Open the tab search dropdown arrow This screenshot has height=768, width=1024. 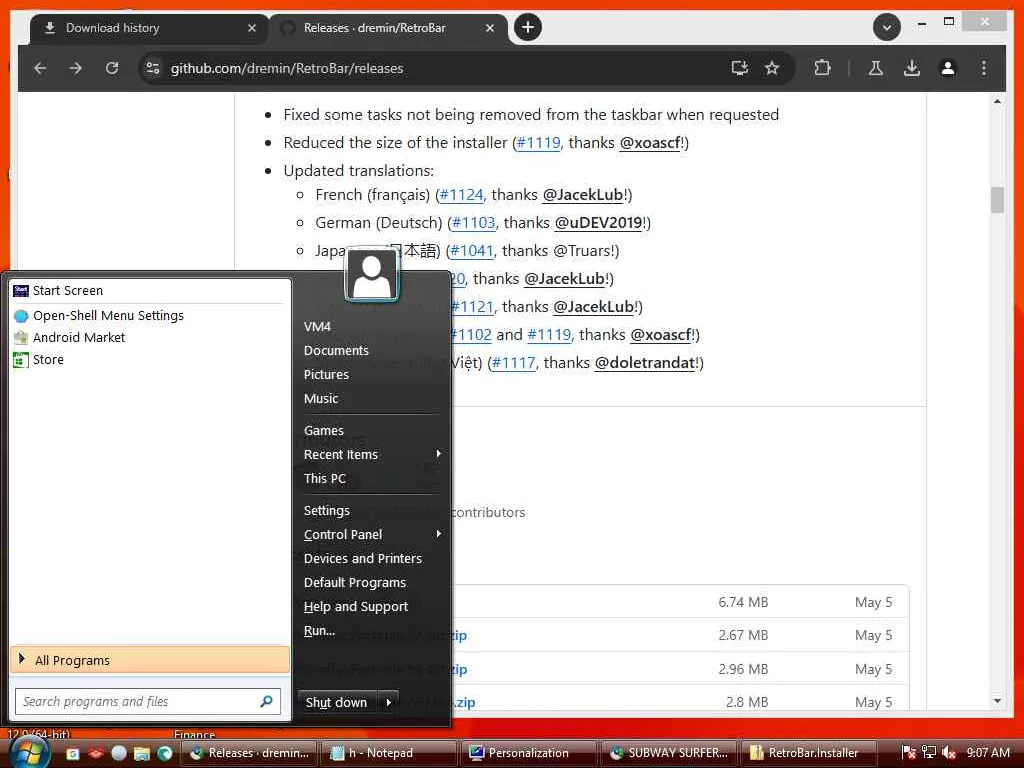click(886, 27)
